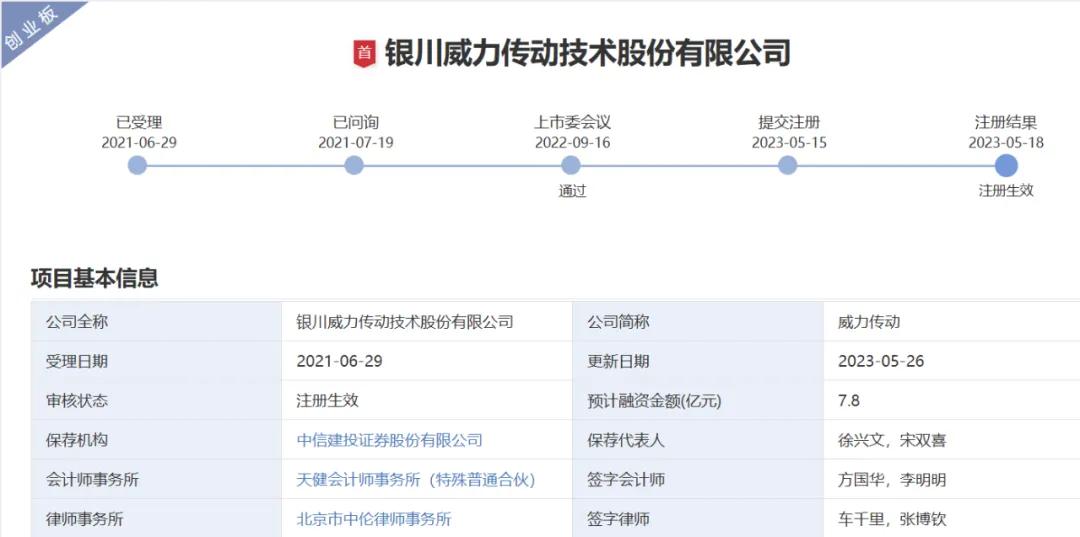Image resolution: width=1080 pixels, height=537 pixels.
Task: Click the red 首 badge icon
Action: pos(364,54)
